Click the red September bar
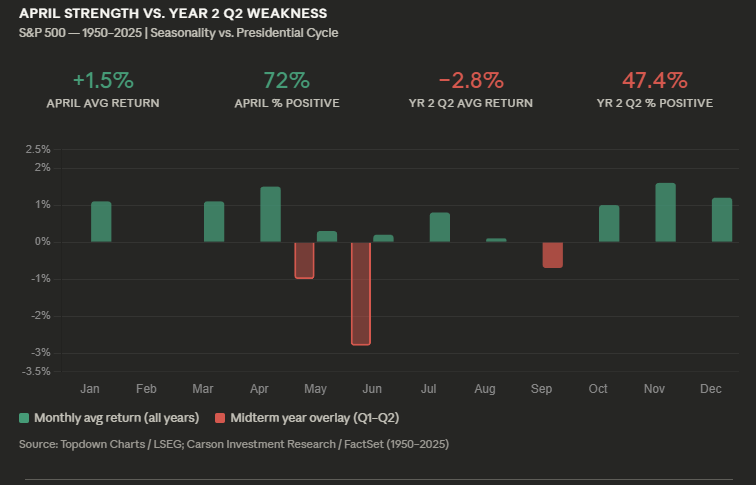This screenshot has height=485, width=756. pyautogui.click(x=552, y=254)
